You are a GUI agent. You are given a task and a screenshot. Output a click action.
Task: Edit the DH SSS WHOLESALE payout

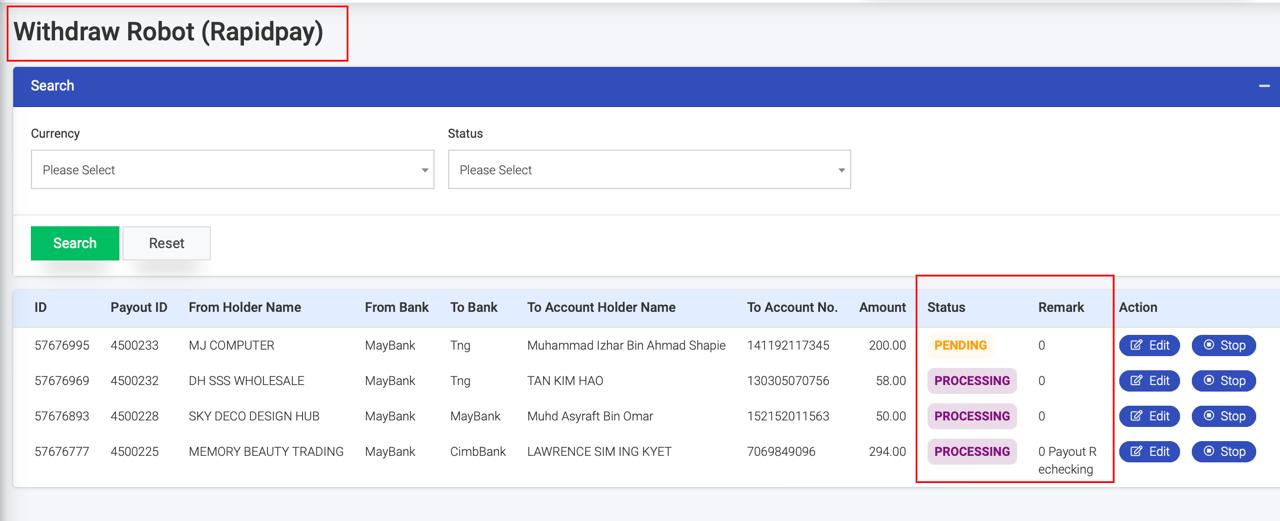pos(1149,381)
